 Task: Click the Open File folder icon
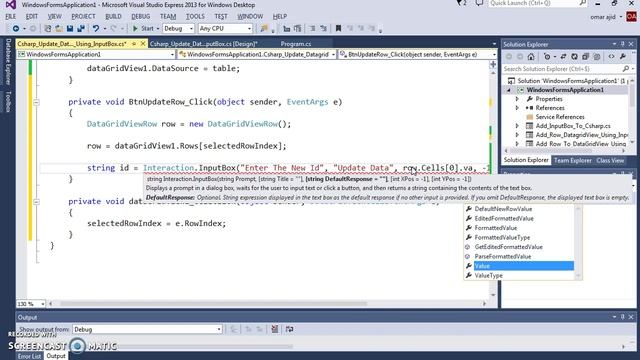coord(59,29)
